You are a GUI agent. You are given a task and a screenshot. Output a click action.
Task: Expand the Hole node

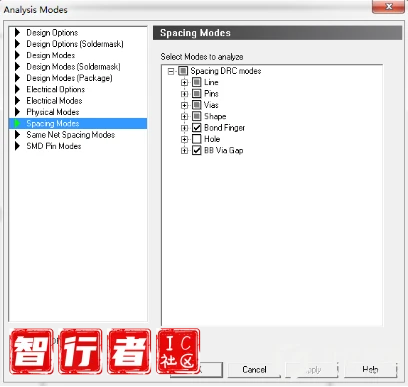click(x=184, y=139)
